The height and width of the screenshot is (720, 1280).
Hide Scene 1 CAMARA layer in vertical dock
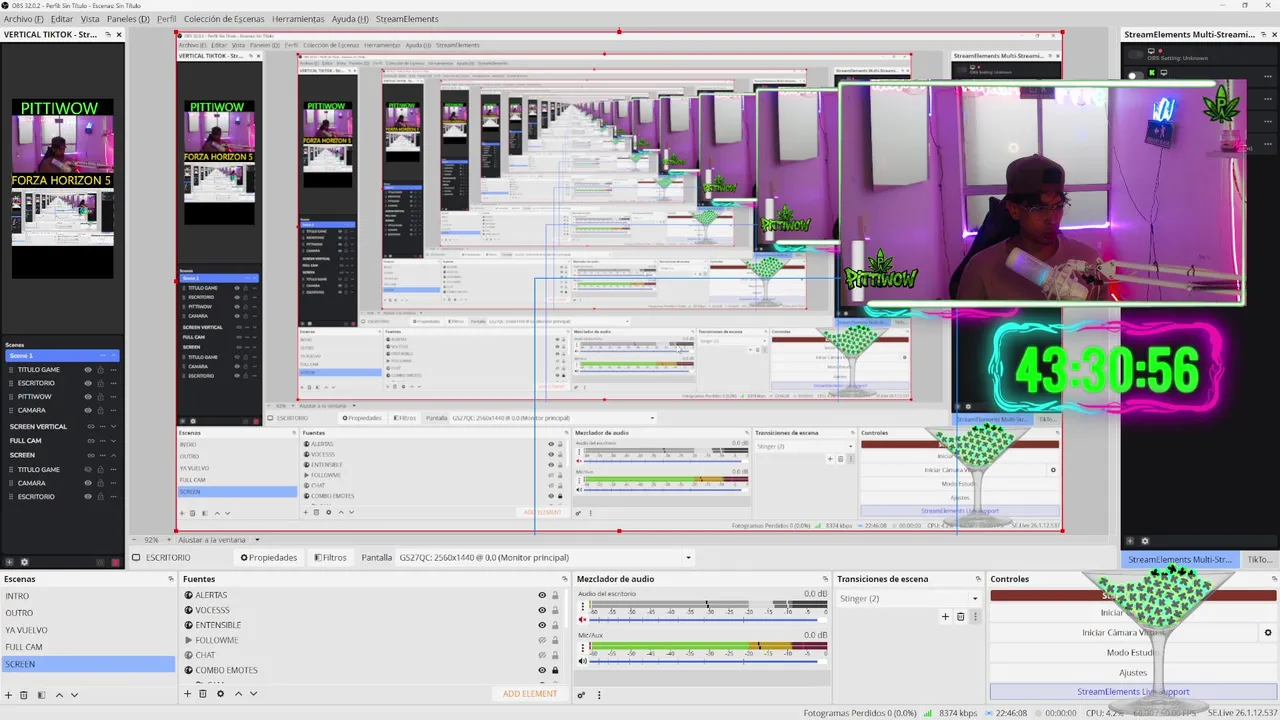pyautogui.click(x=88, y=410)
